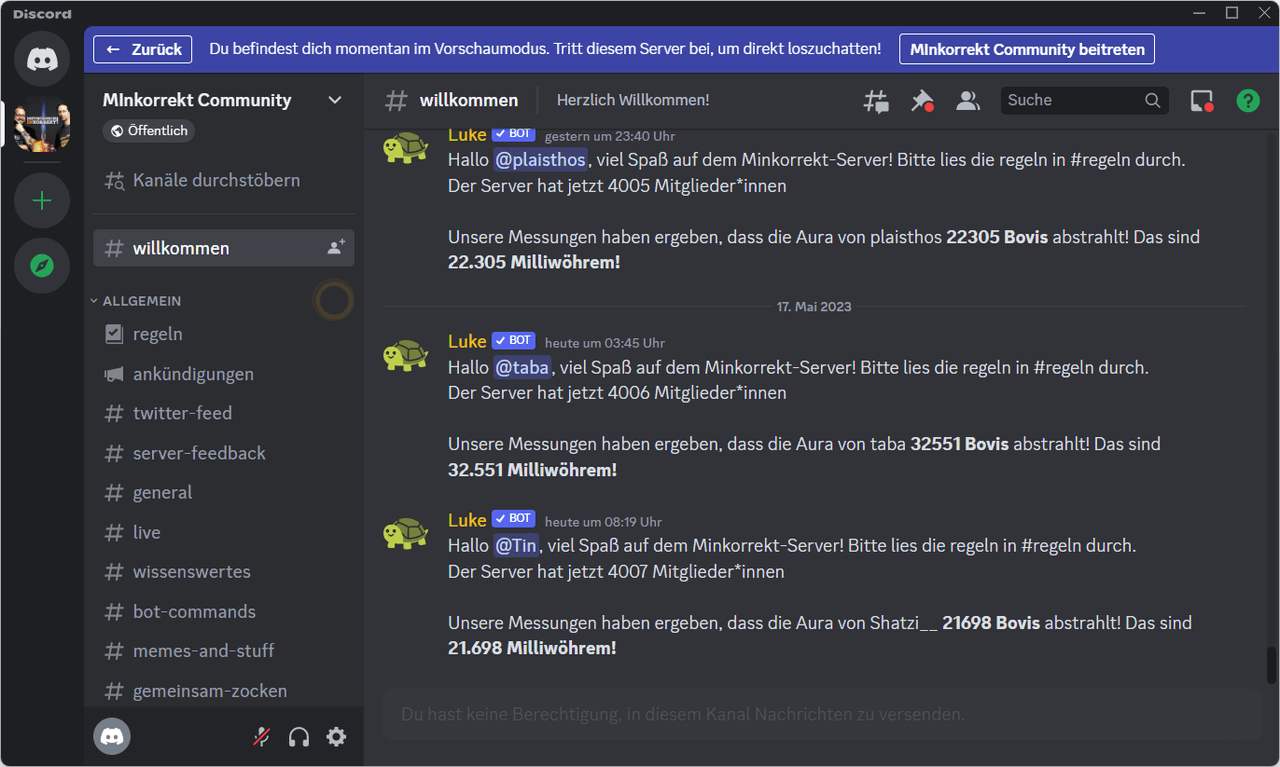Add a server with the plus icon
1280x767 pixels.
click(x=42, y=201)
